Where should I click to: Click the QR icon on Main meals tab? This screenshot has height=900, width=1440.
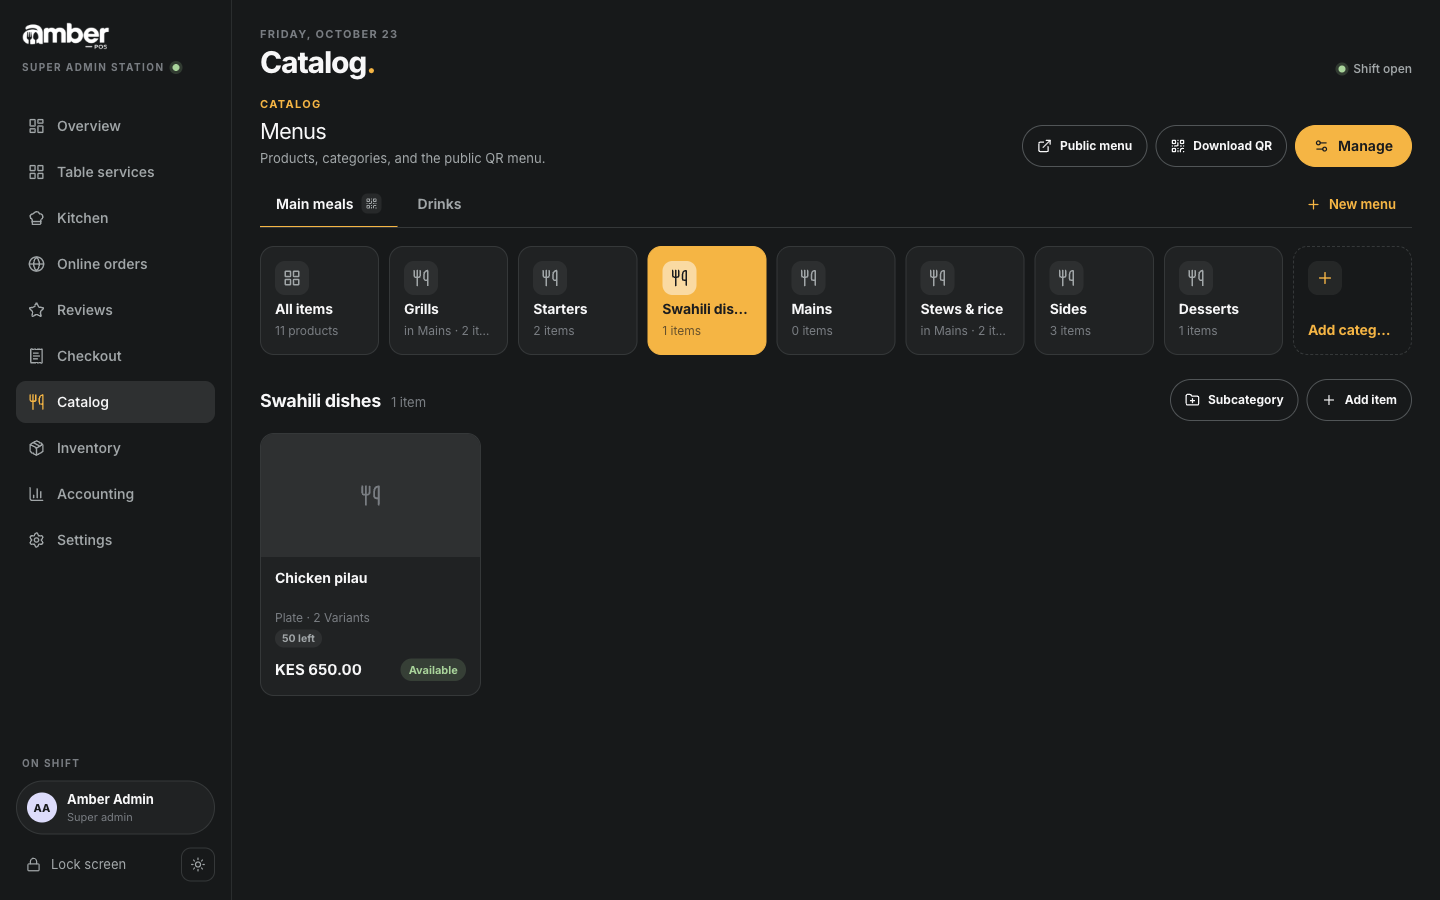pos(372,204)
